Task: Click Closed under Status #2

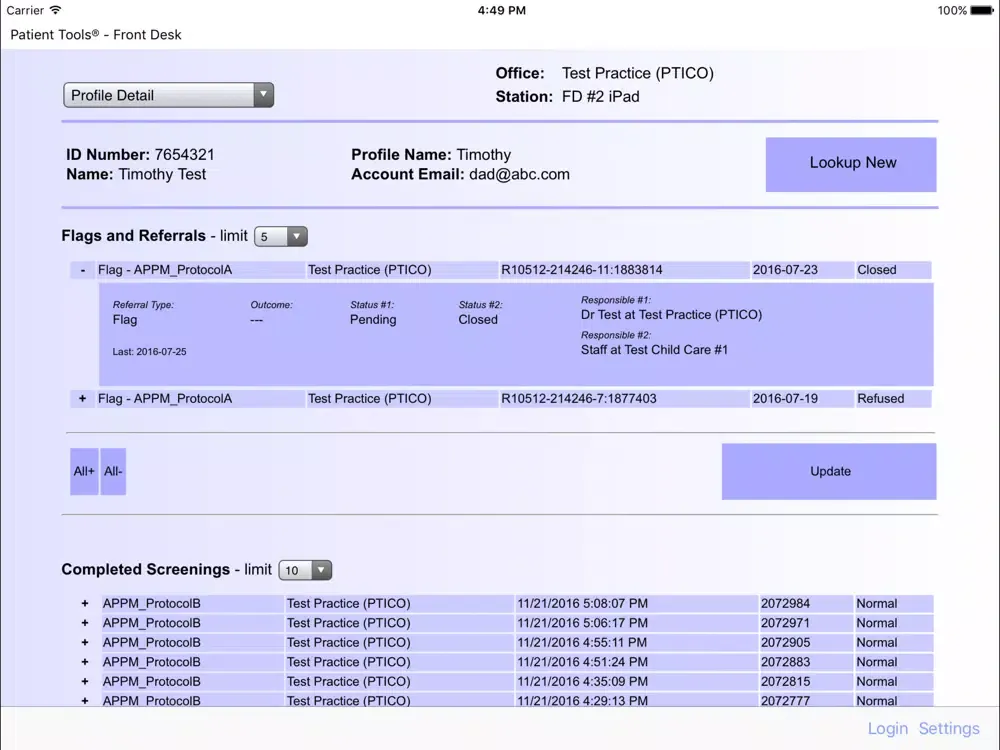Action: coord(478,320)
